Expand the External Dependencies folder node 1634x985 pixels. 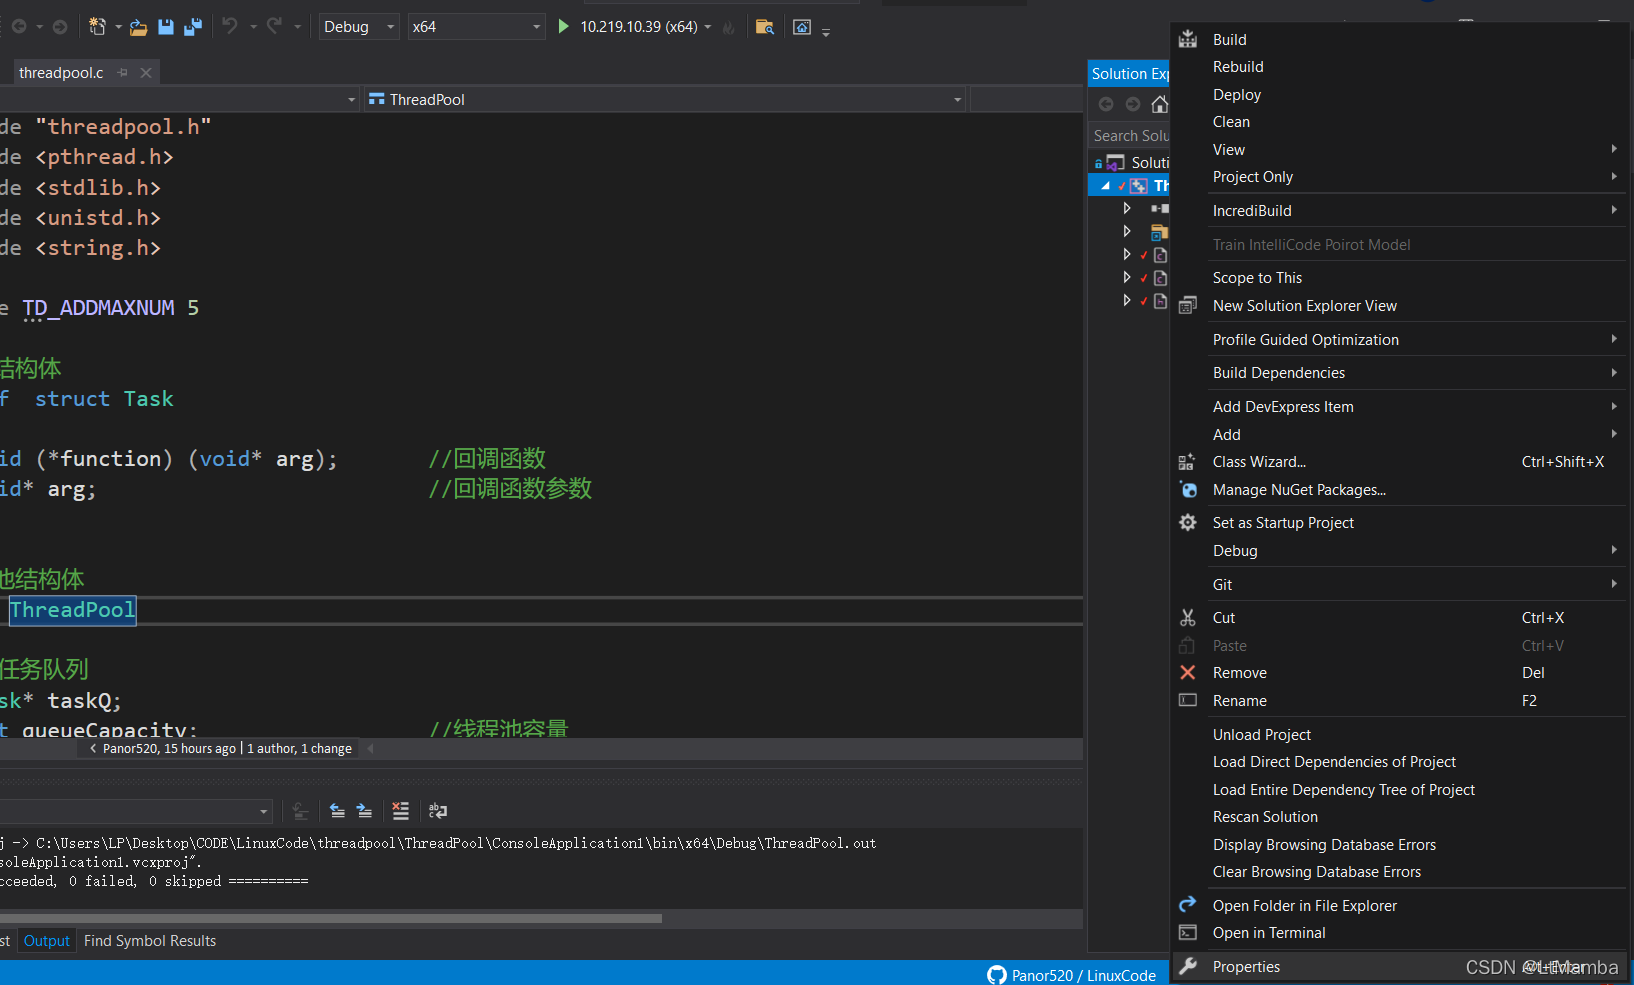pyautogui.click(x=1127, y=231)
